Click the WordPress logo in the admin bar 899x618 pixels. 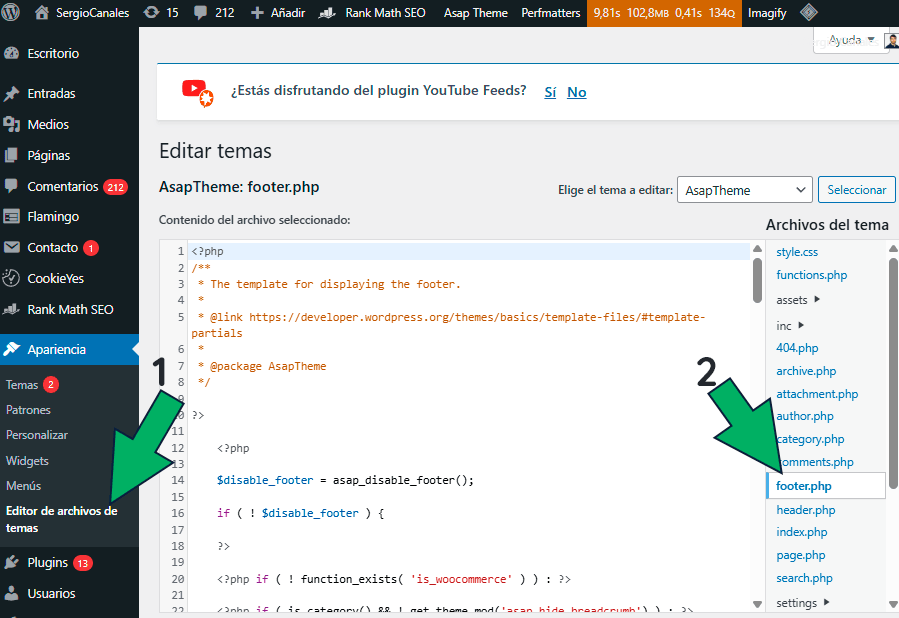coord(12,13)
